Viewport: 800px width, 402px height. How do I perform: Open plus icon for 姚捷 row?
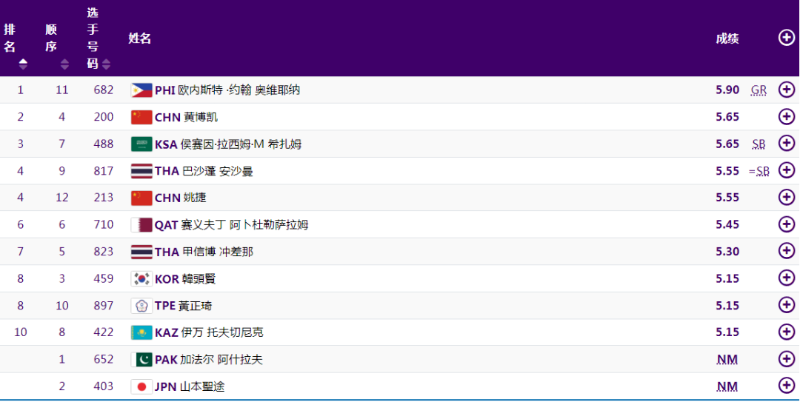(x=786, y=198)
